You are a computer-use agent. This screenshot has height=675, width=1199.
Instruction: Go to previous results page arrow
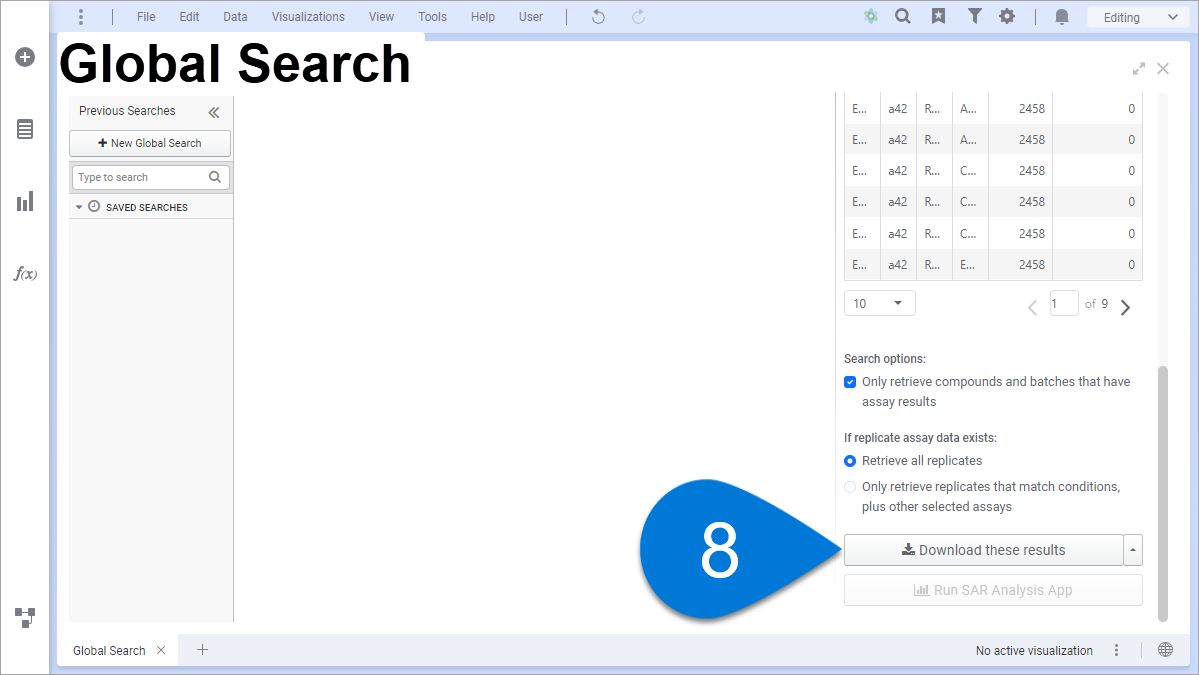point(1032,307)
